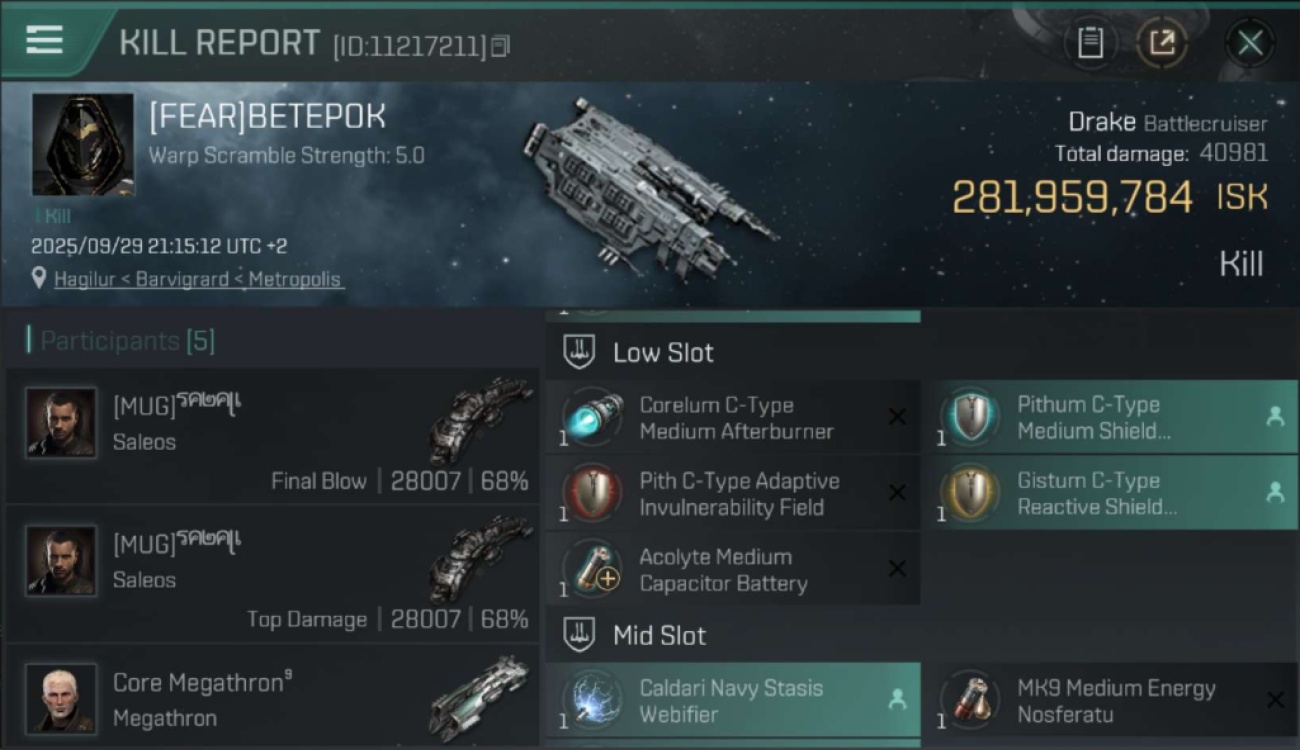Close the kill report window
This screenshot has height=750, width=1300.
[1249, 43]
